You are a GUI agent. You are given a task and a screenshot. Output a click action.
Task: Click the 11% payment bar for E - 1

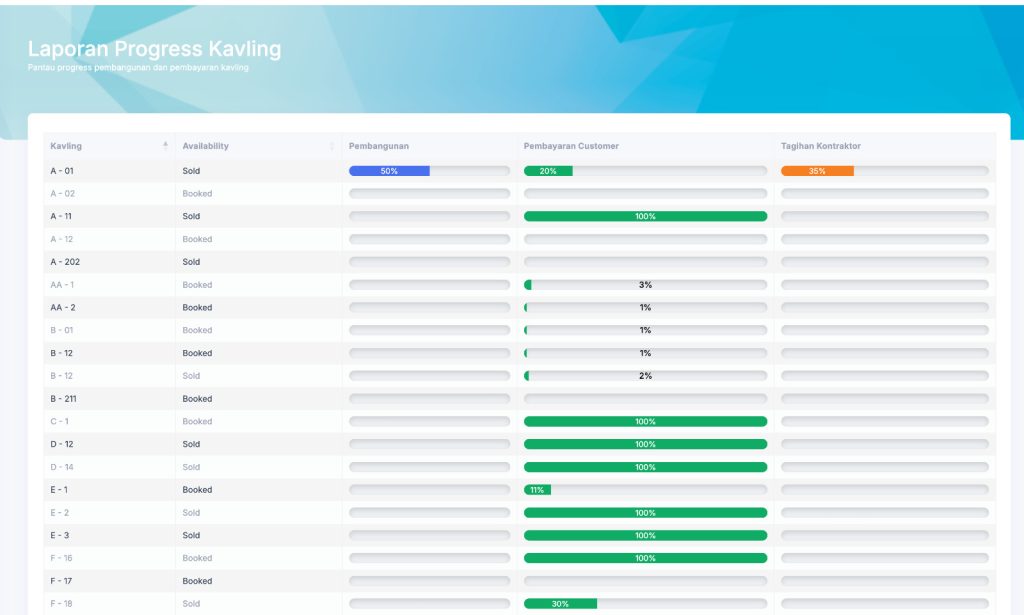537,490
